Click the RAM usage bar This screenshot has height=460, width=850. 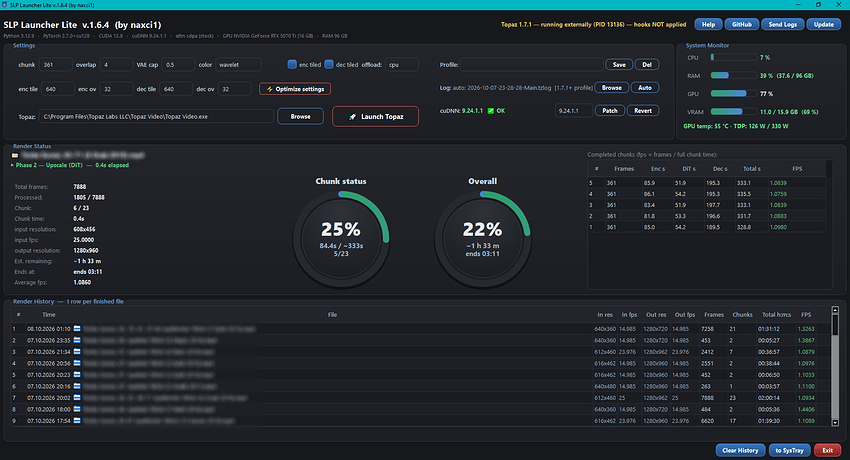733,75
